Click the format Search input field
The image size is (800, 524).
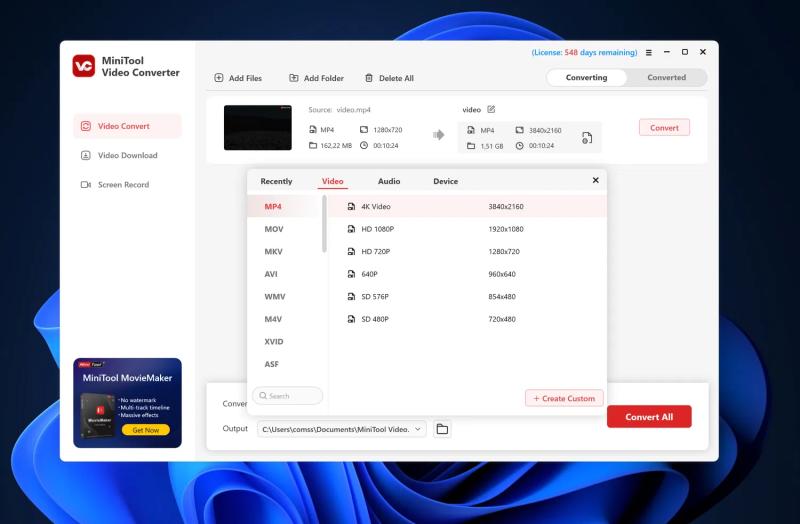pyautogui.click(x=287, y=395)
